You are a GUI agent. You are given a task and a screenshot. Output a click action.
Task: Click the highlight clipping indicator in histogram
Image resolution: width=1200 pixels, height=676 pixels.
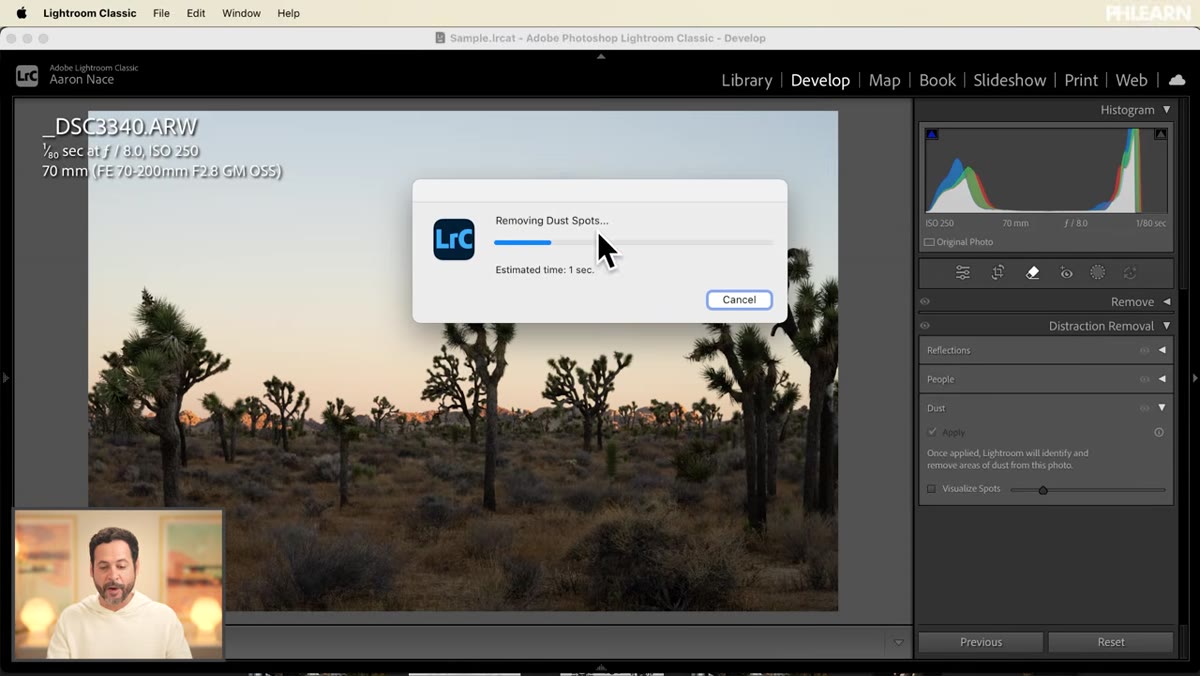(x=1161, y=134)
